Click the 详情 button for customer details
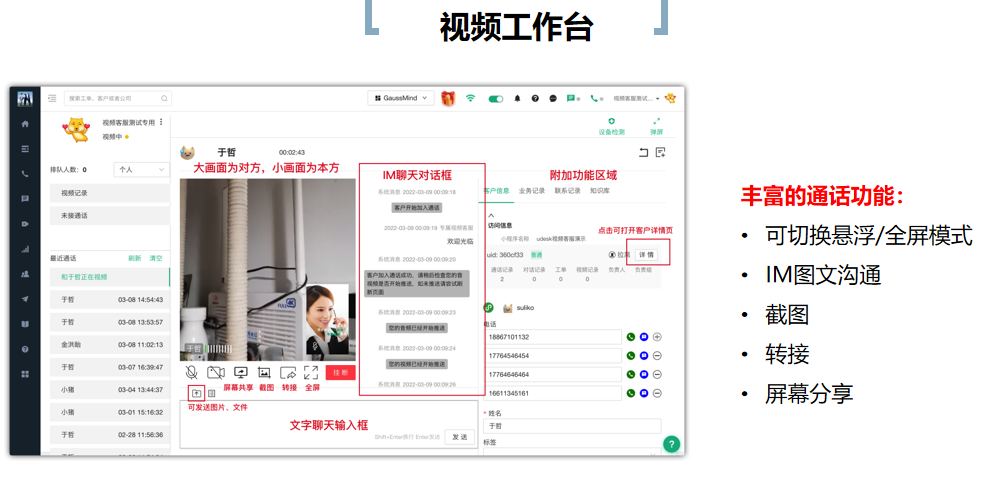This screenshot has width=996, height=480. coord(647,255)
